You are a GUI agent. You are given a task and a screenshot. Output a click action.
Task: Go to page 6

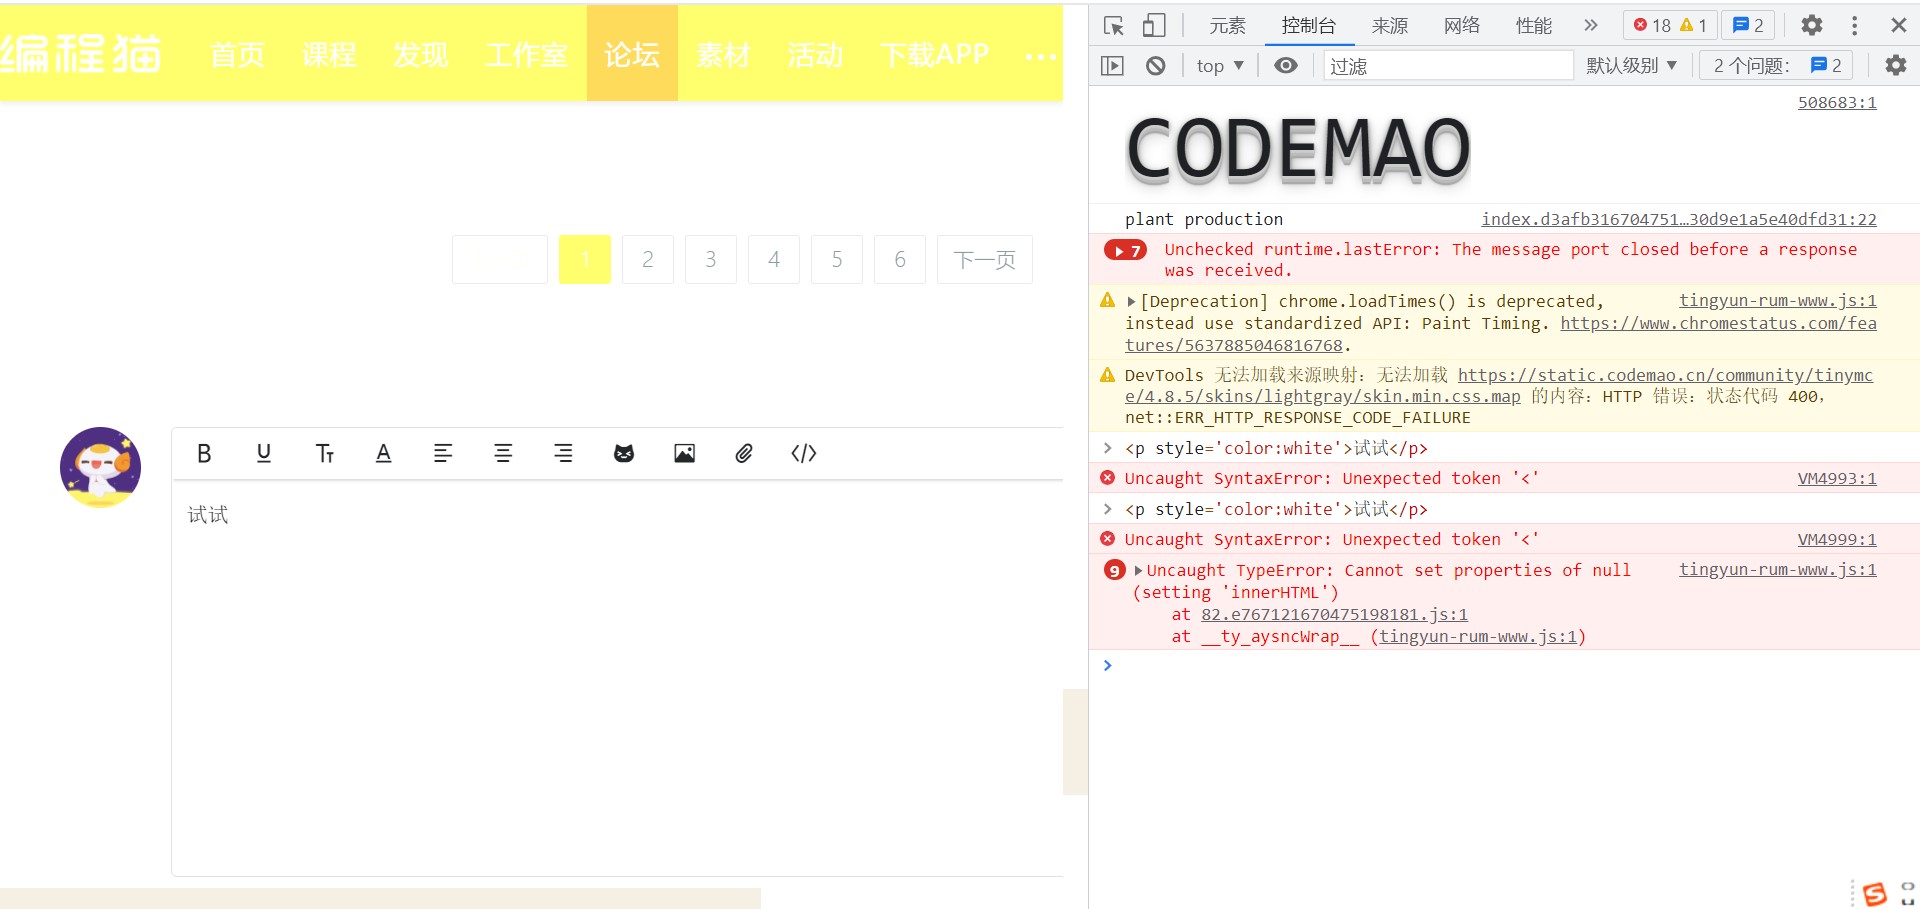pos(900,260)
